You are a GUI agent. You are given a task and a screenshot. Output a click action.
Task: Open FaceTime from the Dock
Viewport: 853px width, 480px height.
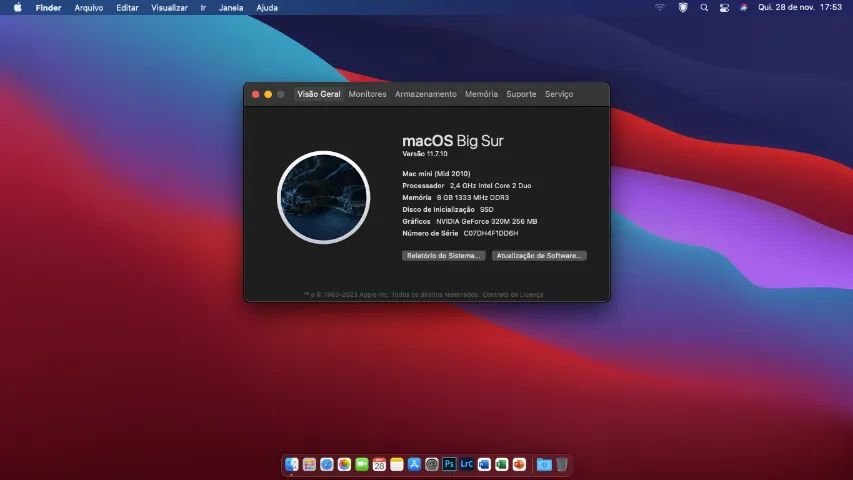point(362,464)
